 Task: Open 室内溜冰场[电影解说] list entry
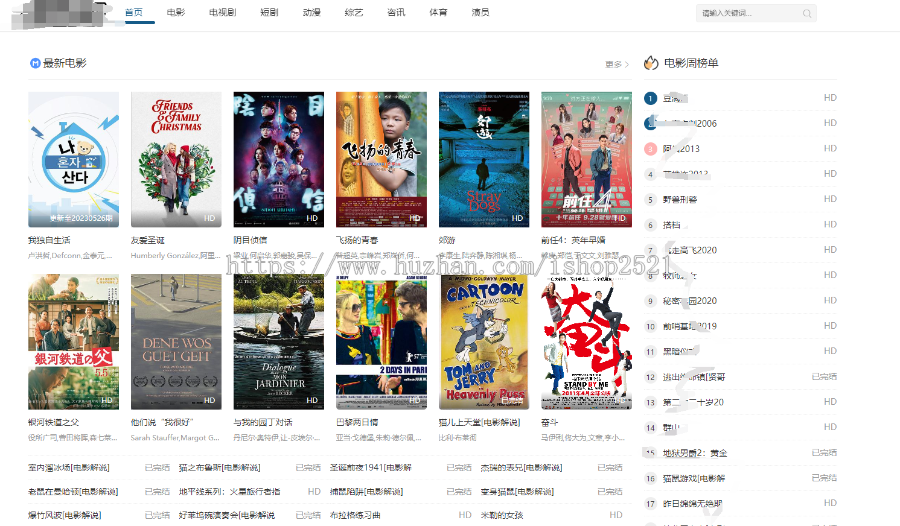69,467
